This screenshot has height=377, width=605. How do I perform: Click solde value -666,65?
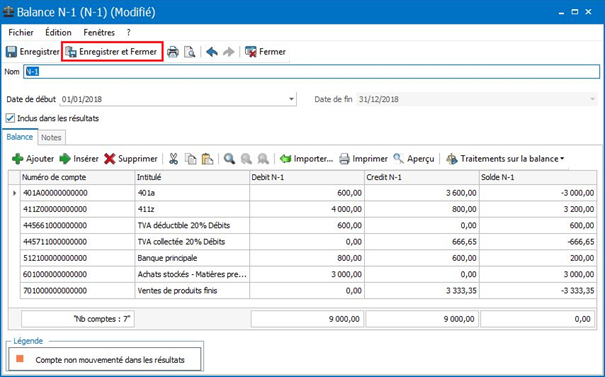[538, 242]
